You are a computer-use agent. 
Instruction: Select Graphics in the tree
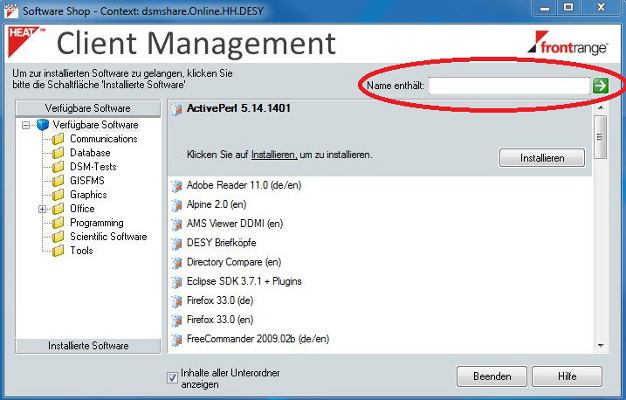coord(89,195)
